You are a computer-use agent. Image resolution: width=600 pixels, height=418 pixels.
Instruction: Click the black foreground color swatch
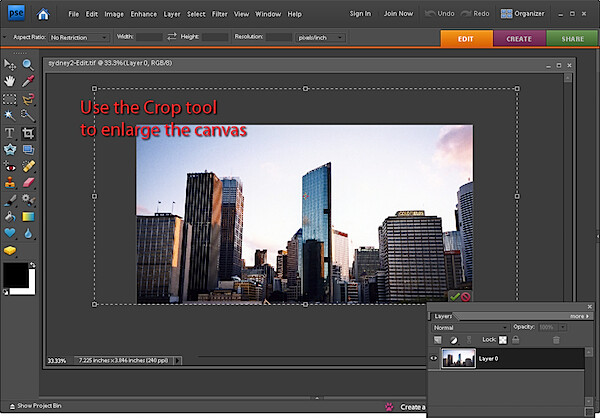point(15,275)
